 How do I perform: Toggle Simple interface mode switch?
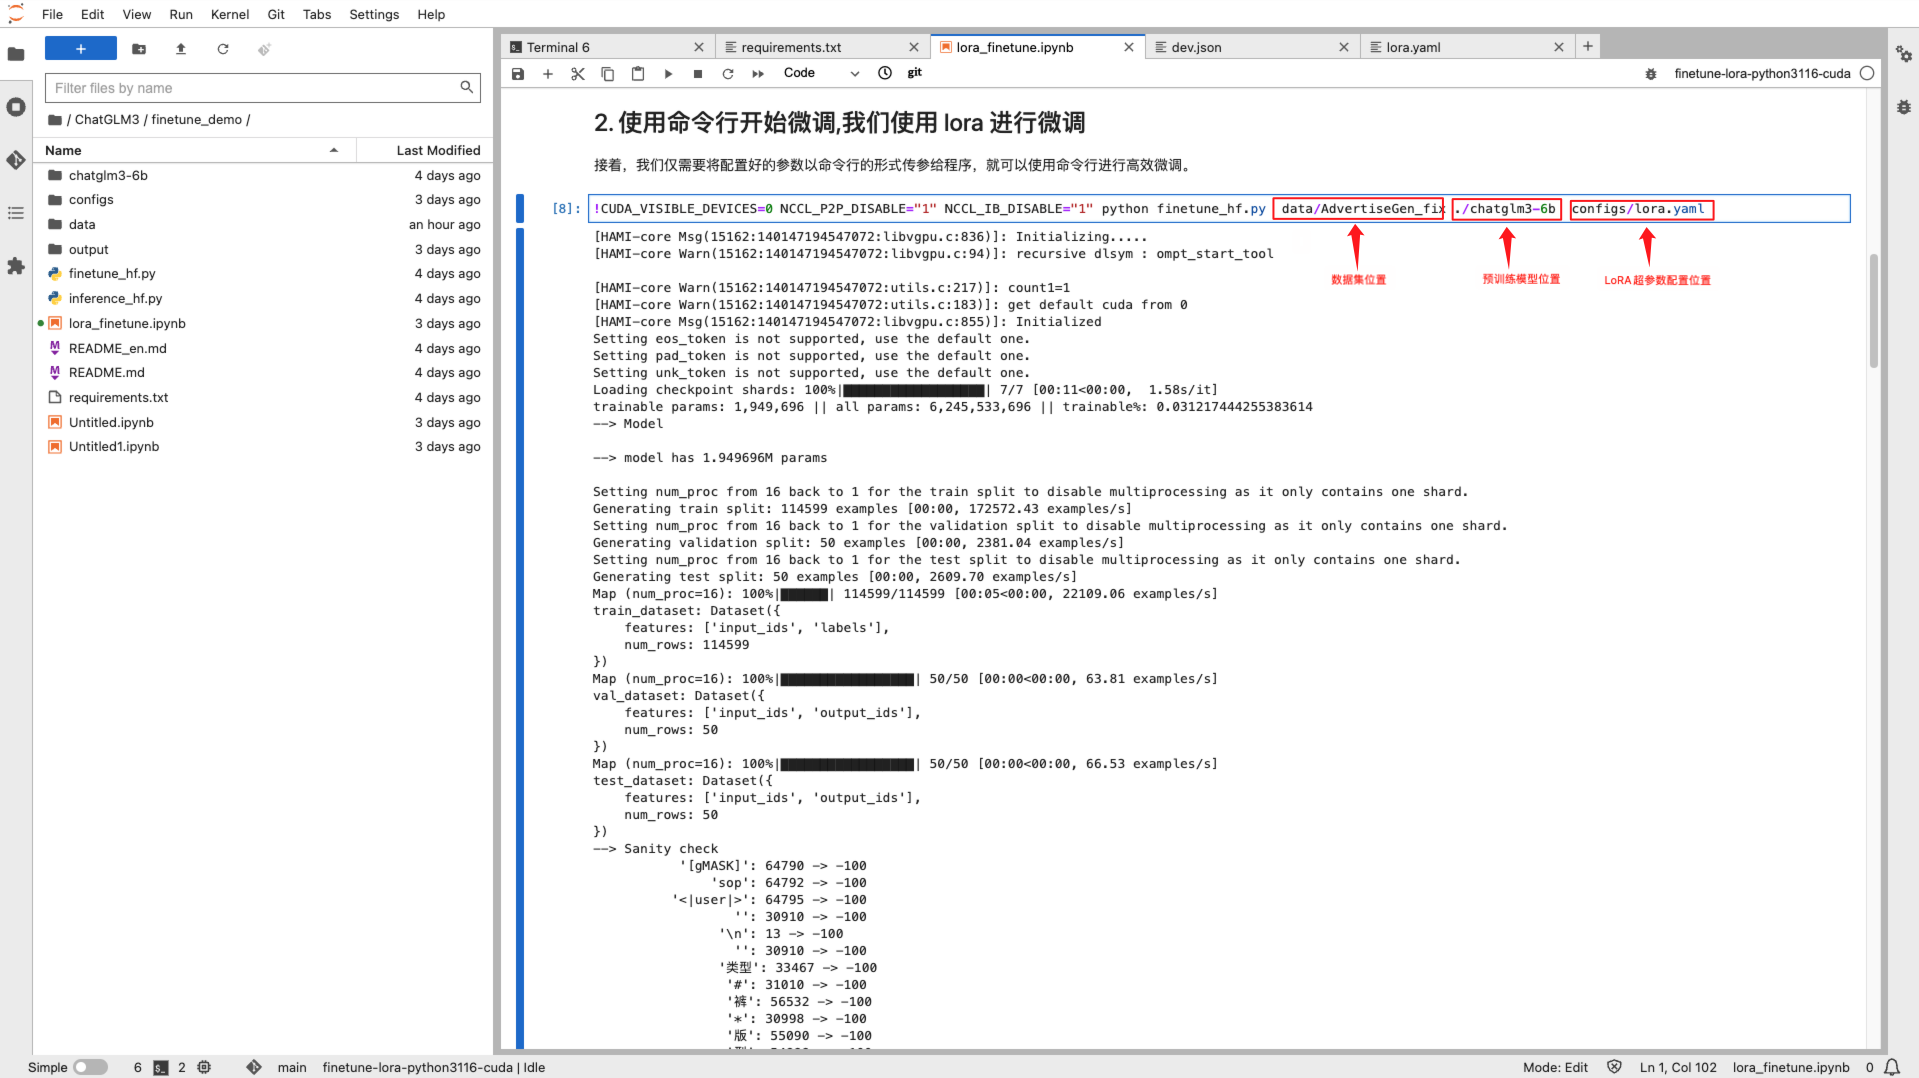coord(90,1067)
